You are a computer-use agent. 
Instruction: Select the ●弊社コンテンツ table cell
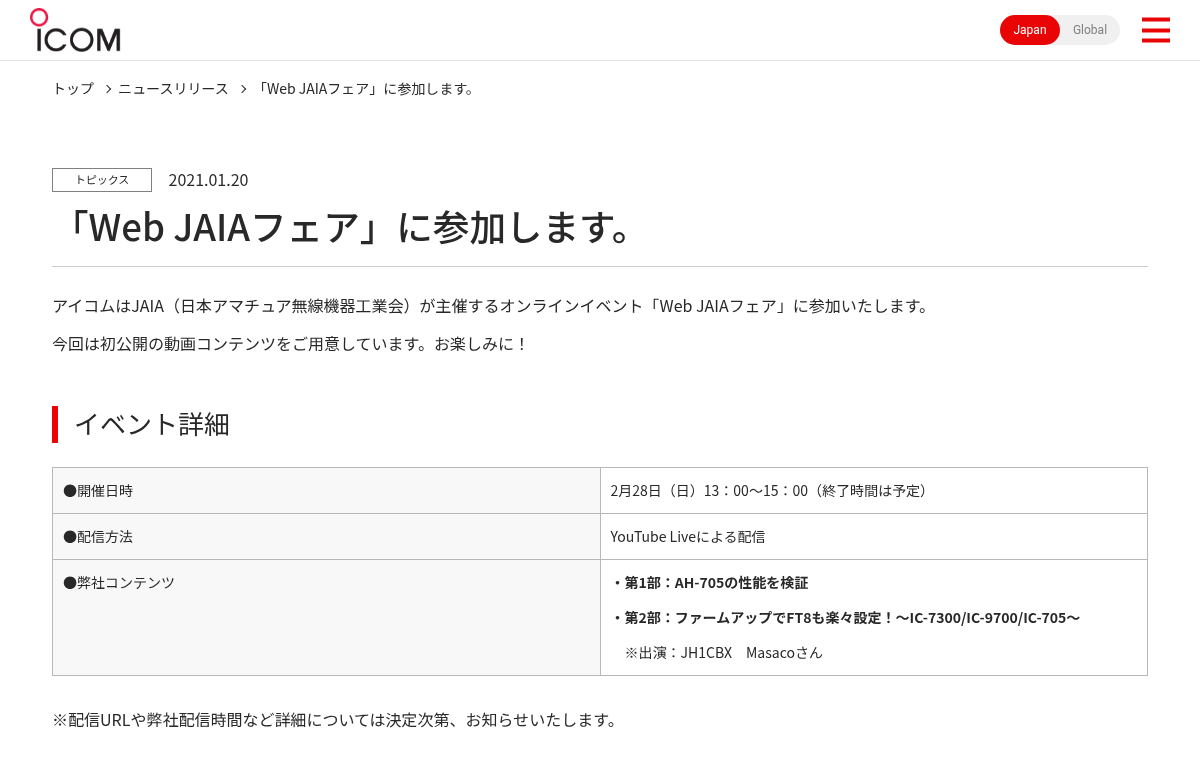[x=326, y=617]
